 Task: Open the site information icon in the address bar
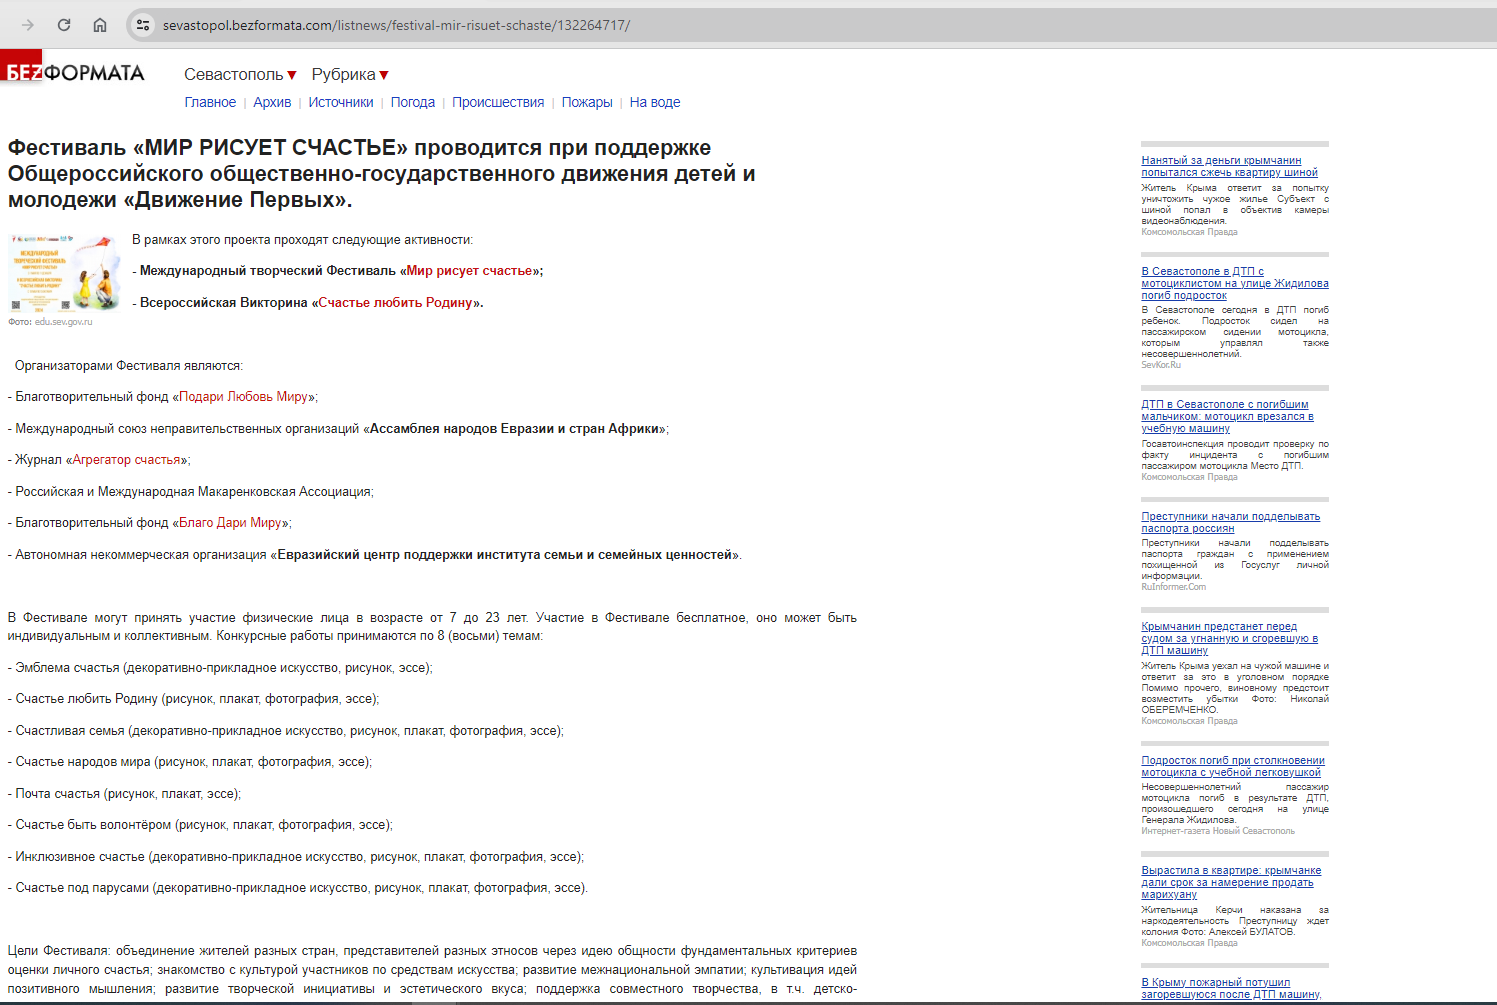[x=143, y=25]
